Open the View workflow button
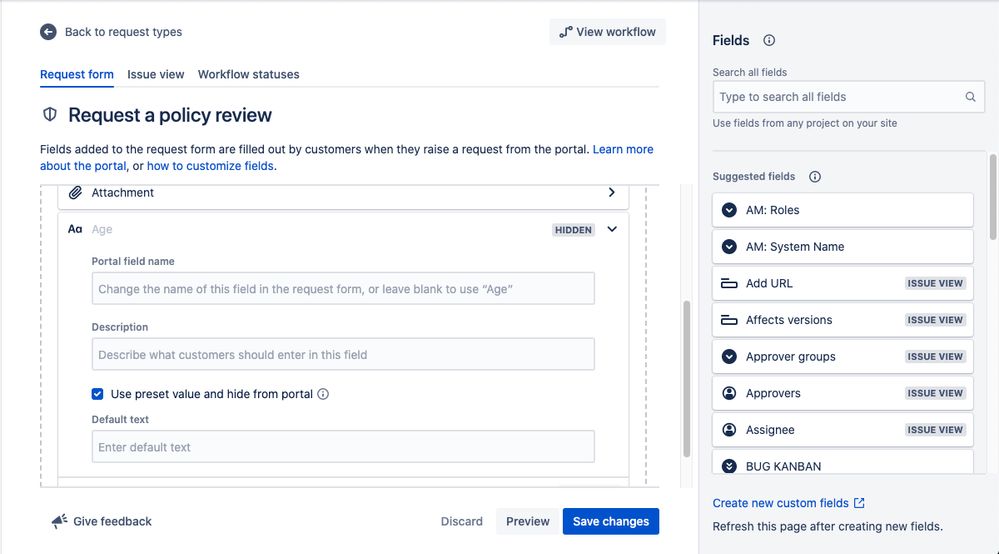The width and height of the screenshot is (999, 554). click(x=608, y=32)
